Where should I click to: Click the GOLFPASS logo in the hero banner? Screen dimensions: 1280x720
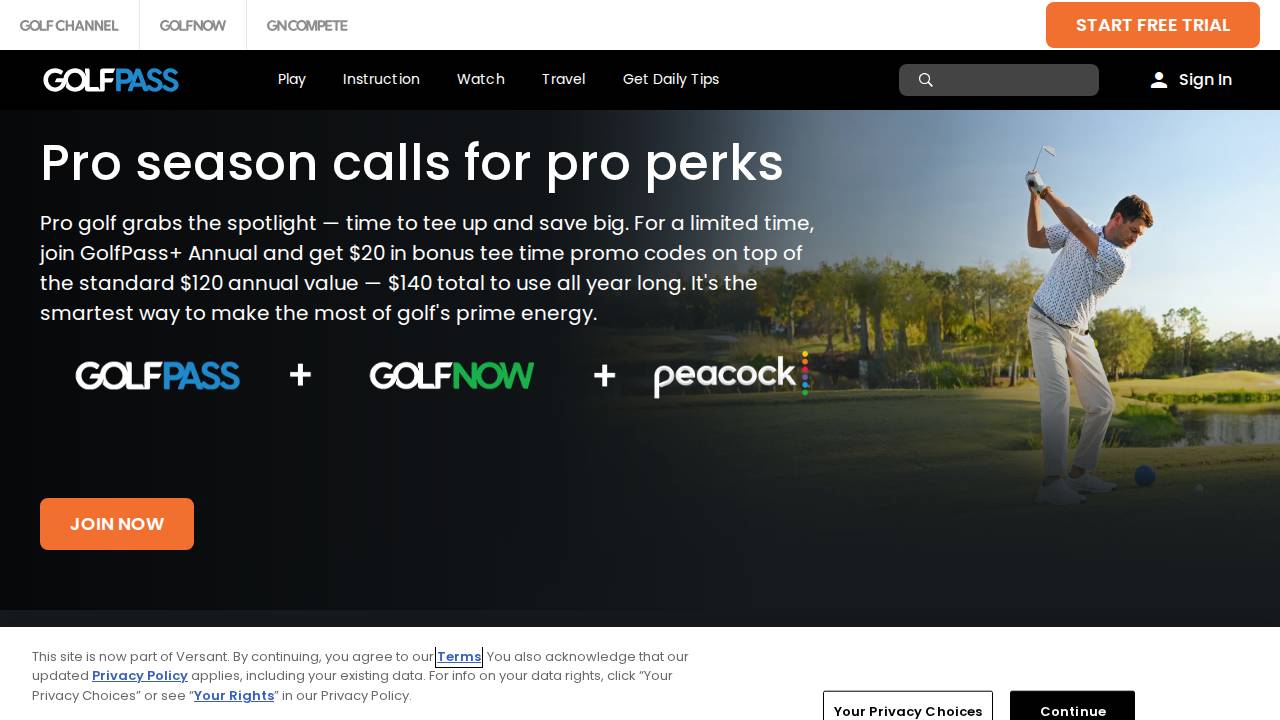point(157,375)
